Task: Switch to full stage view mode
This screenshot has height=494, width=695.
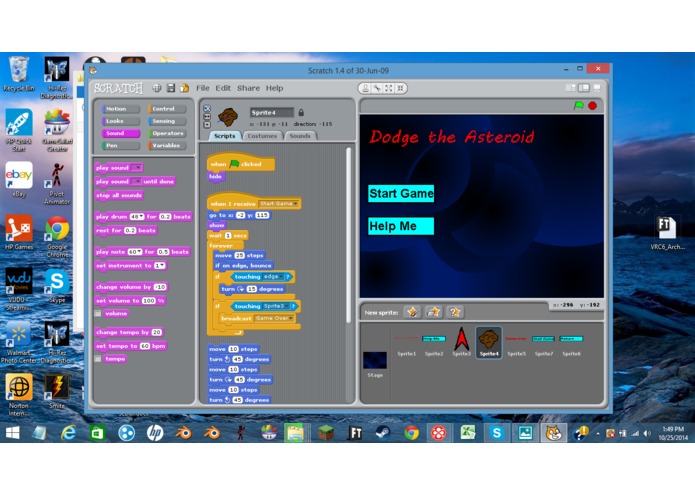Action: pyautogui.click(x=584, y=88)
